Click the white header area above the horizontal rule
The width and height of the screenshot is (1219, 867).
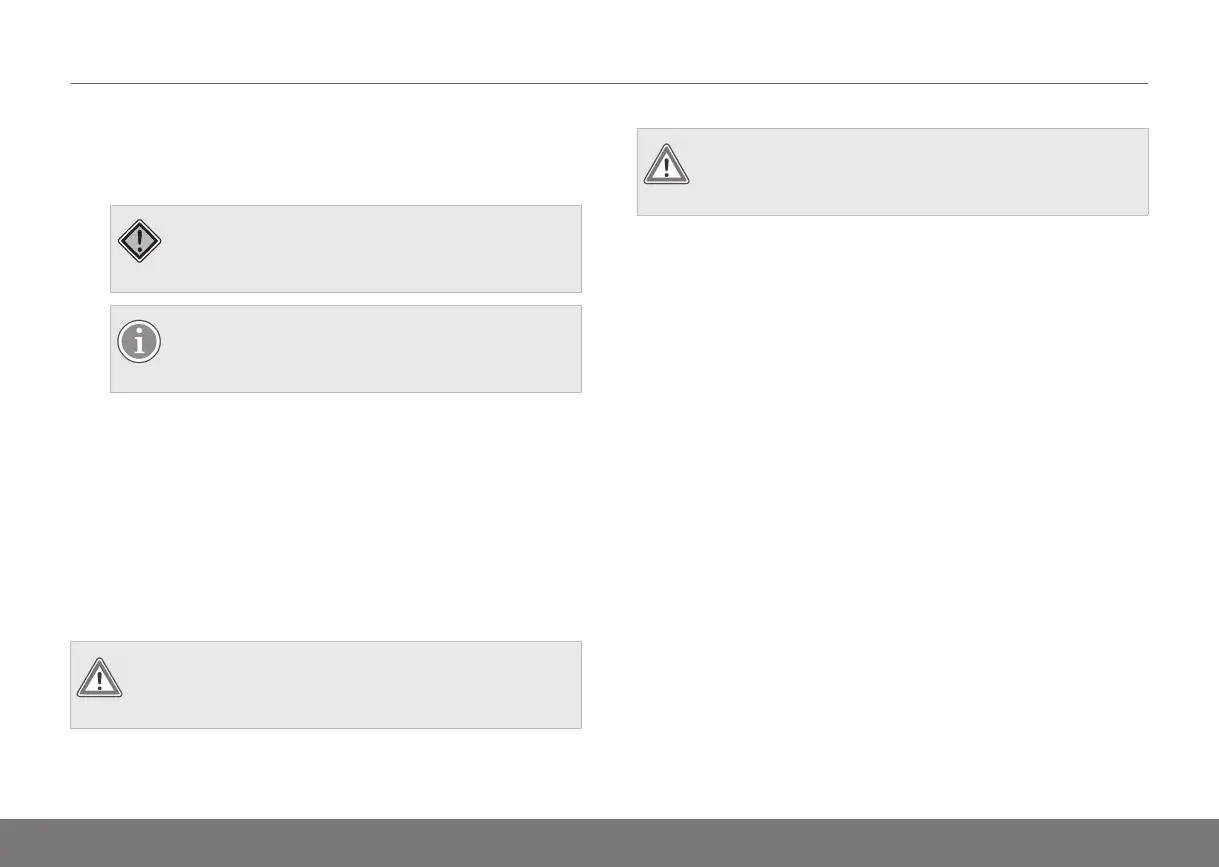click(x=609, y=42)
